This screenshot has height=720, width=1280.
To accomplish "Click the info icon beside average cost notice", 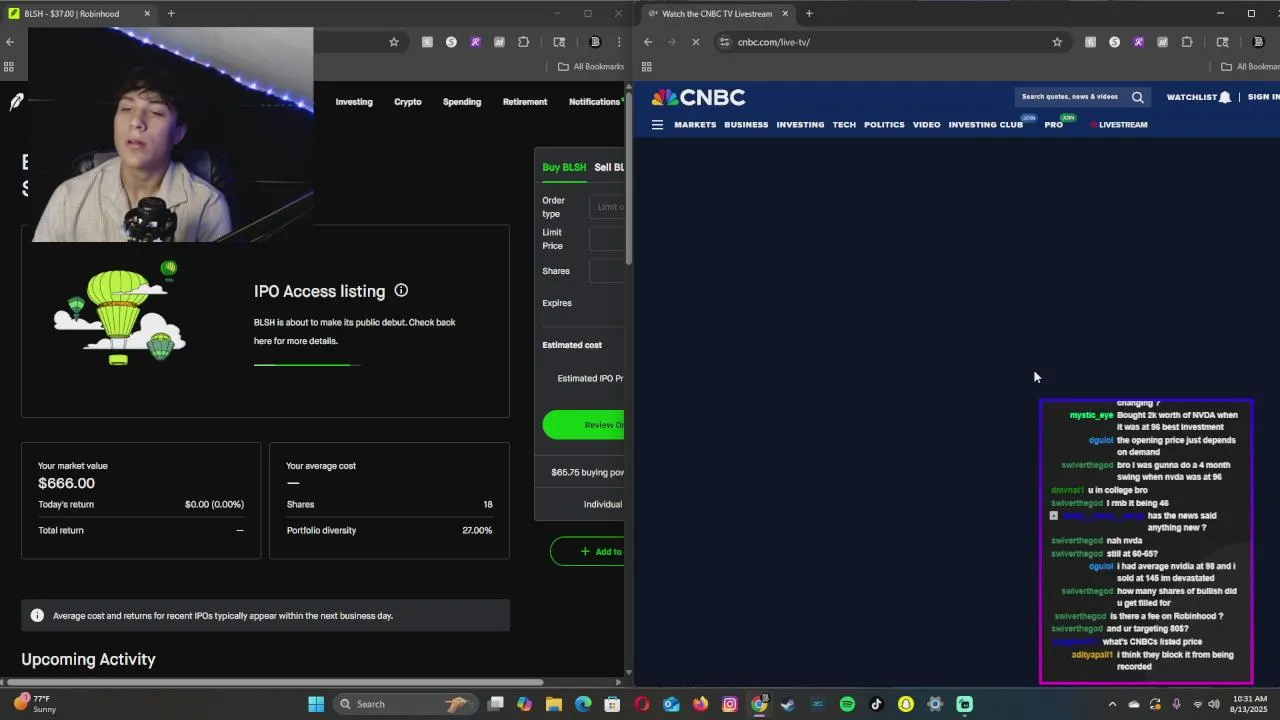I will coord(37,615).
